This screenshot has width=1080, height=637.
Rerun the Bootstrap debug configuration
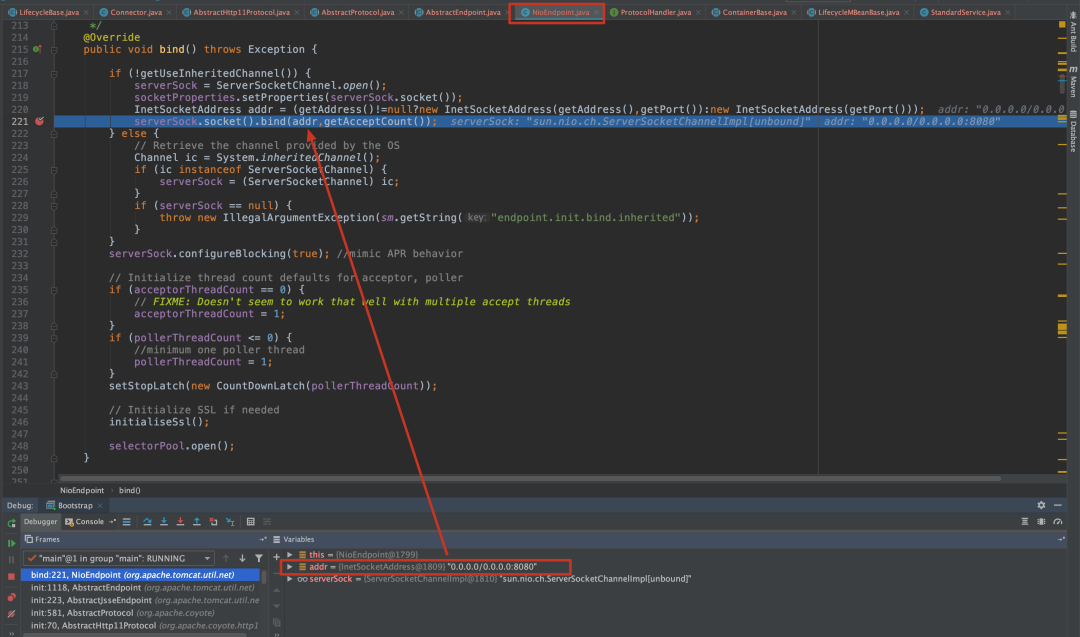(x=11, y=523)
